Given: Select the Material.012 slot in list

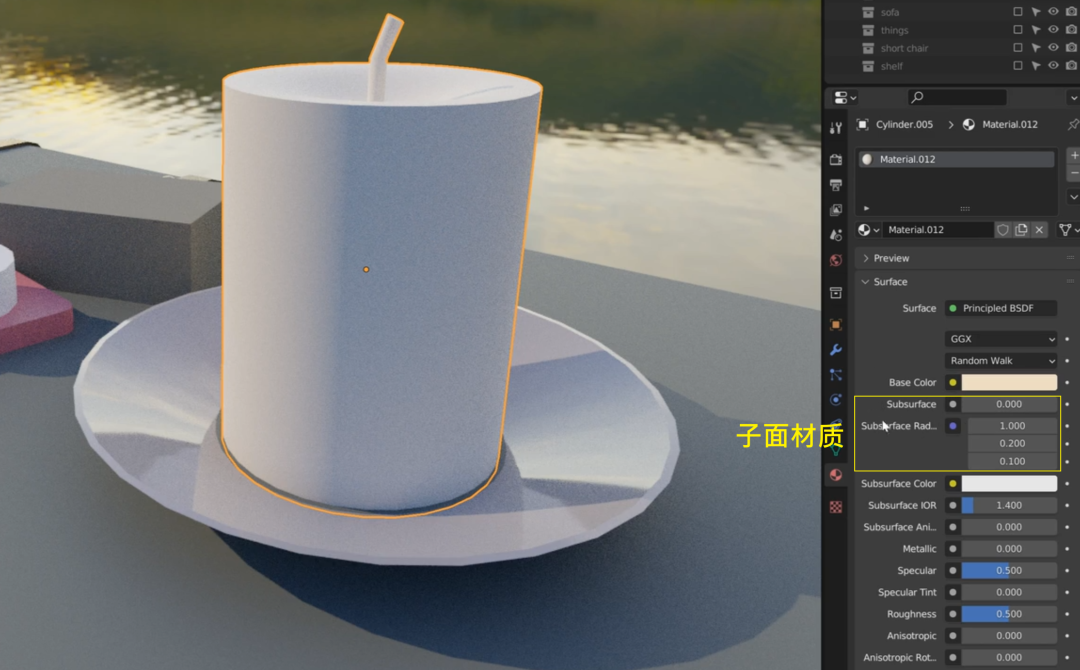Looking at the screenshot, I should point(957,159).
